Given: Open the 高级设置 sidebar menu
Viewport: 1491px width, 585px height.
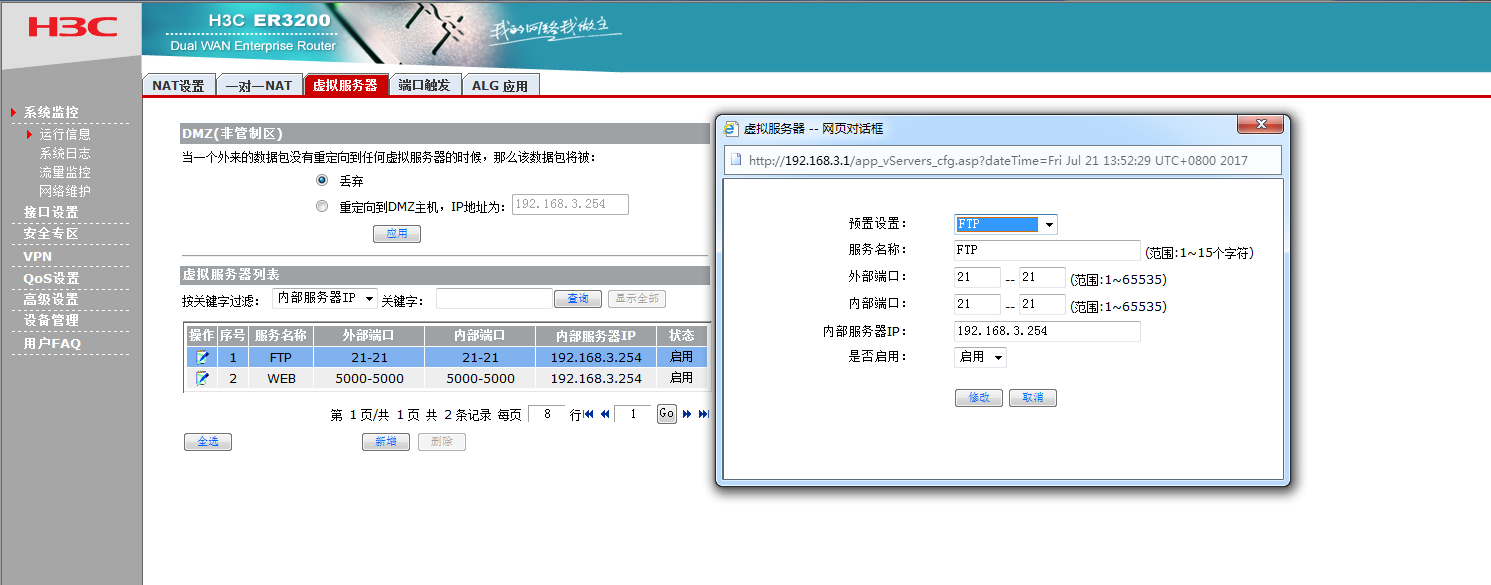Looking at the screenshot, I should [x=51, y=299].
